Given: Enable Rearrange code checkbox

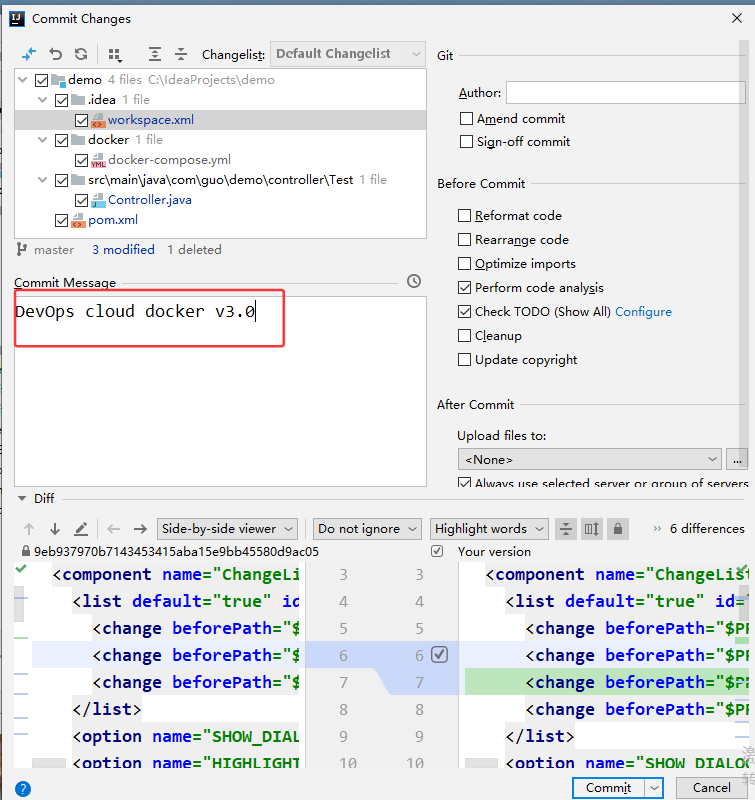Looking at the screenshot, I should click(x=464, y=239).
